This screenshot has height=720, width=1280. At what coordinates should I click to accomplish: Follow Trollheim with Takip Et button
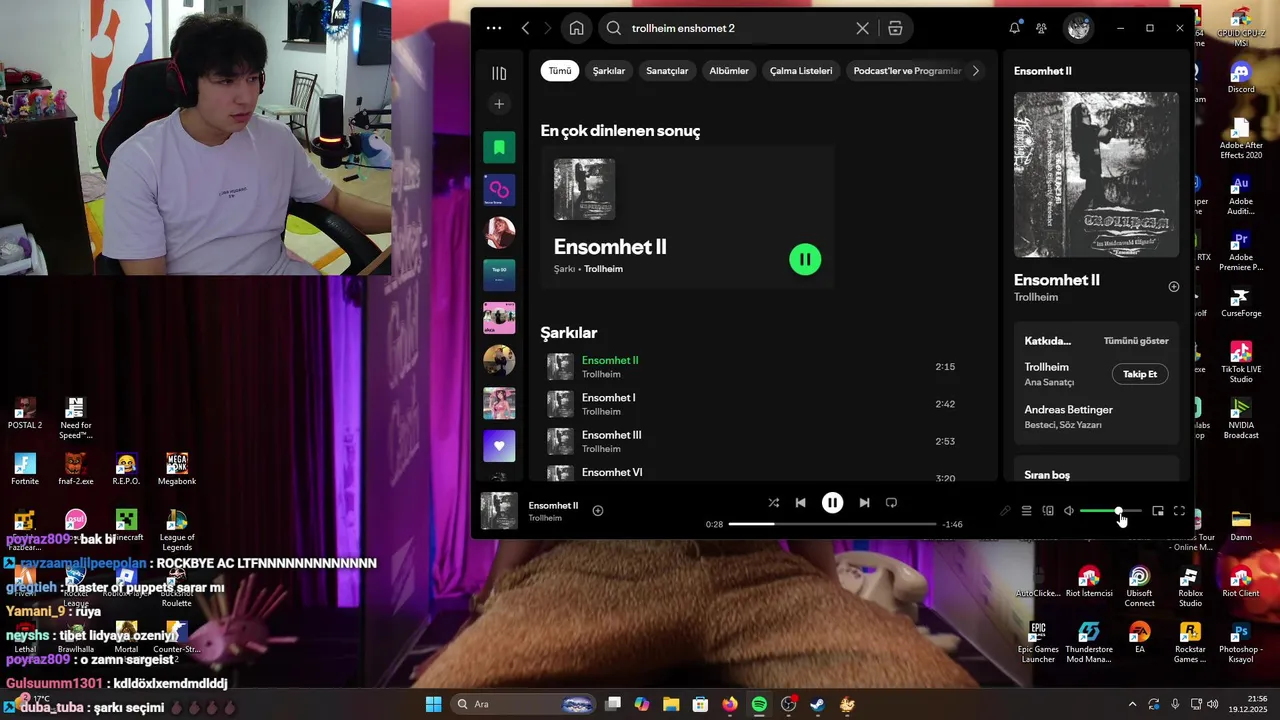point(1140,374)
